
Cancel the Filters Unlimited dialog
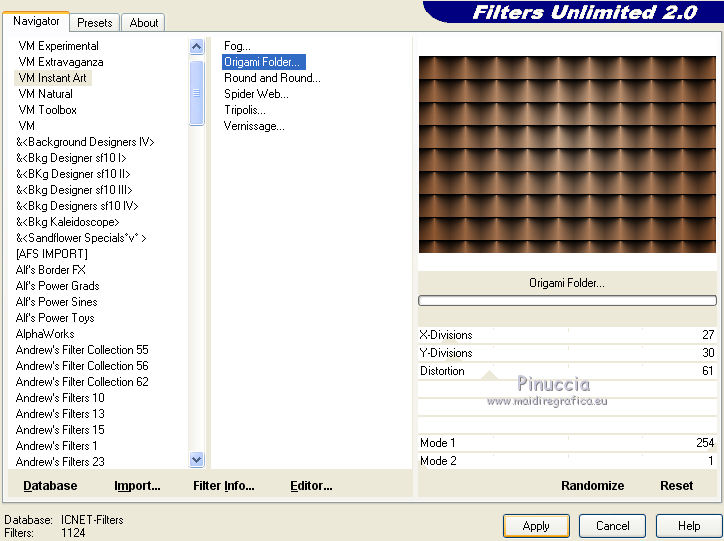click(612, 526)
